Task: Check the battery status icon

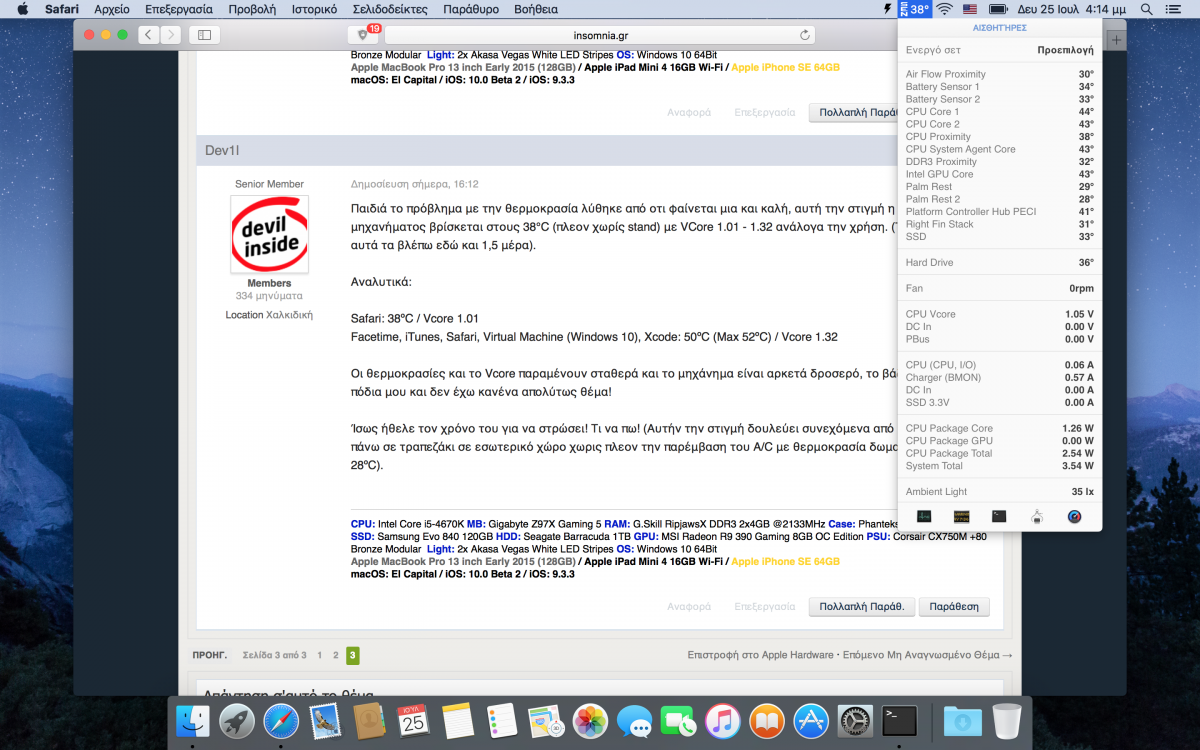Action: pyautogui.click(x=997, y=9)
